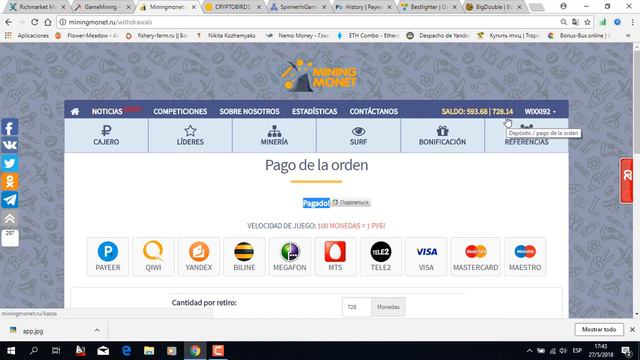This screenshot has width=640, height=360.
Task: Select Maestro card option
Action: coord(525,256)
